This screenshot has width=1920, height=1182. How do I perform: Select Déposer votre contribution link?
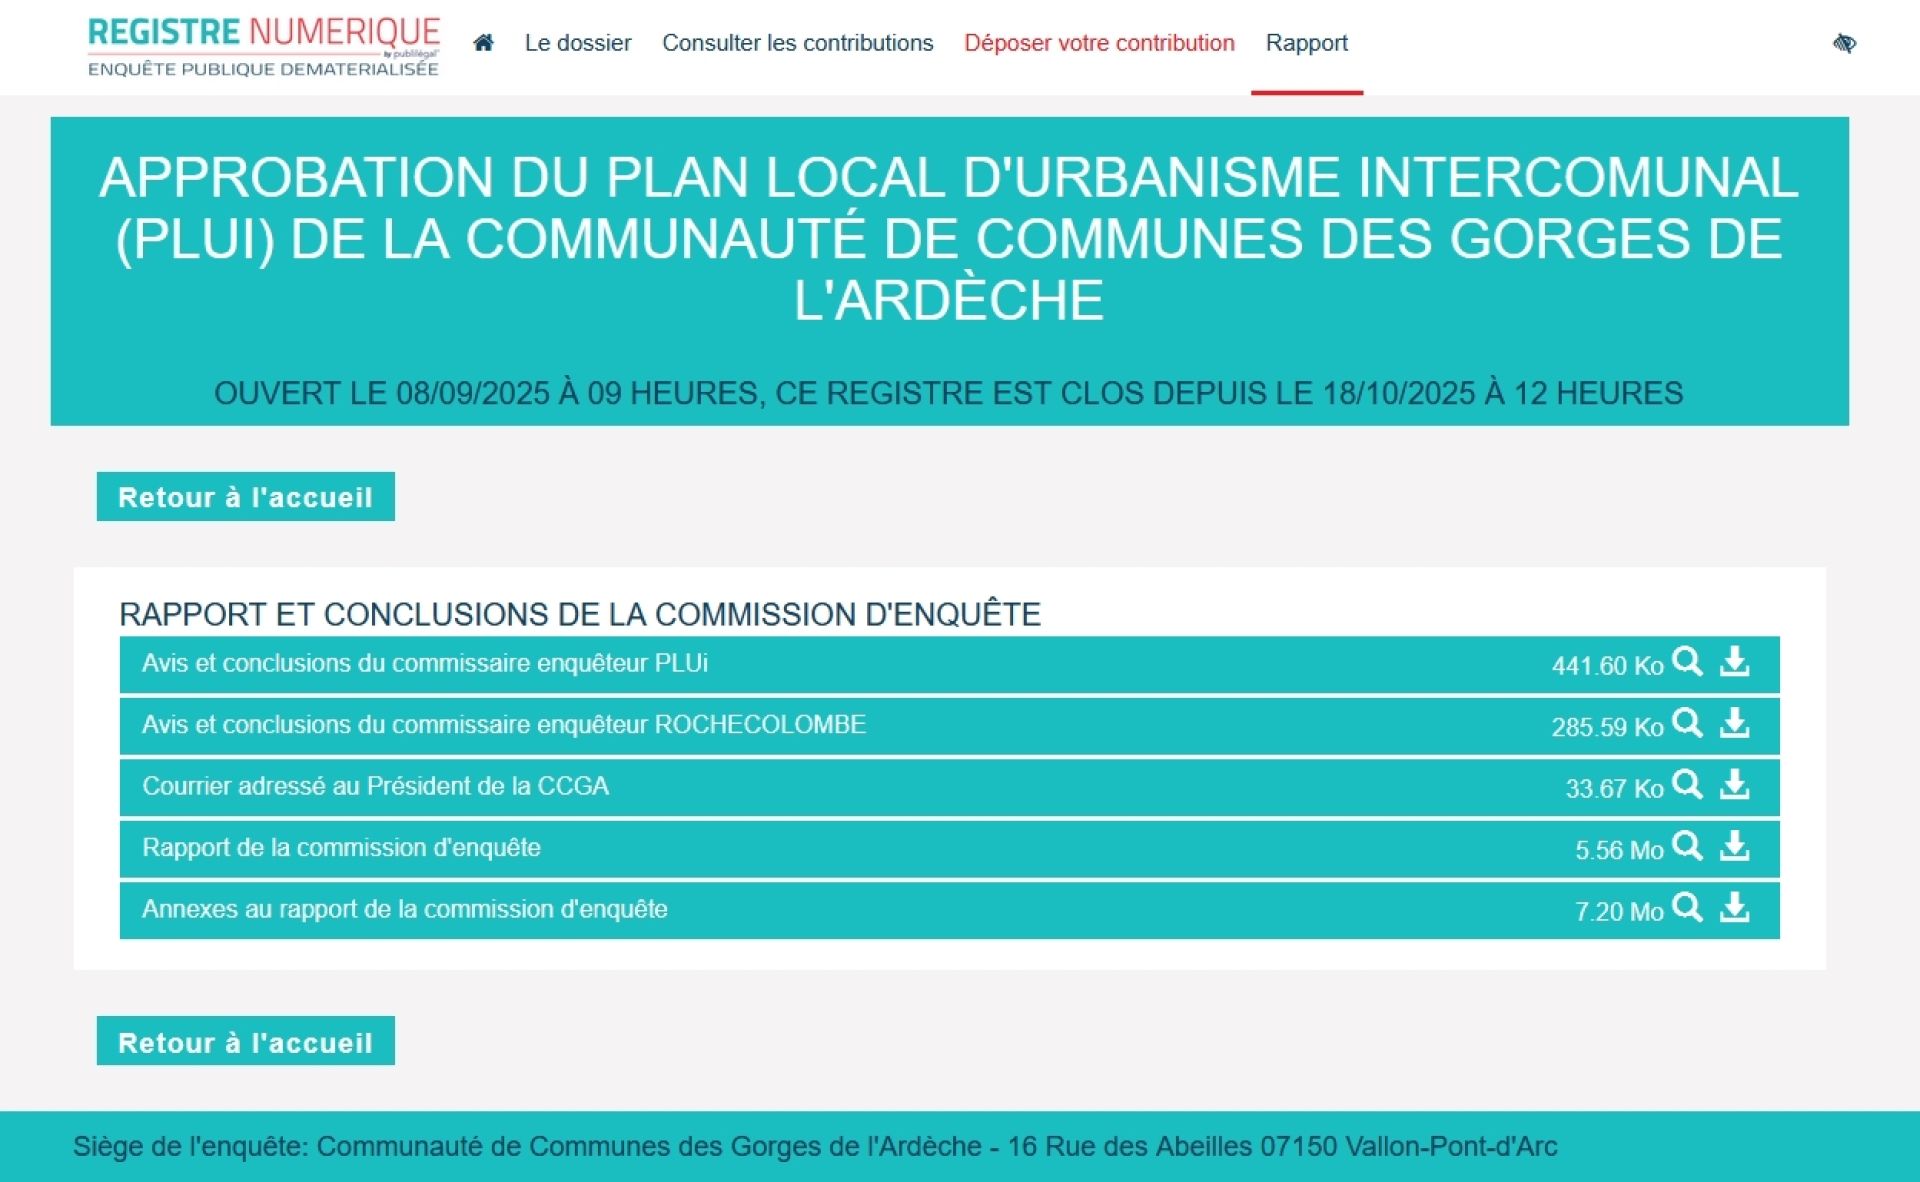coord(1099,43)
